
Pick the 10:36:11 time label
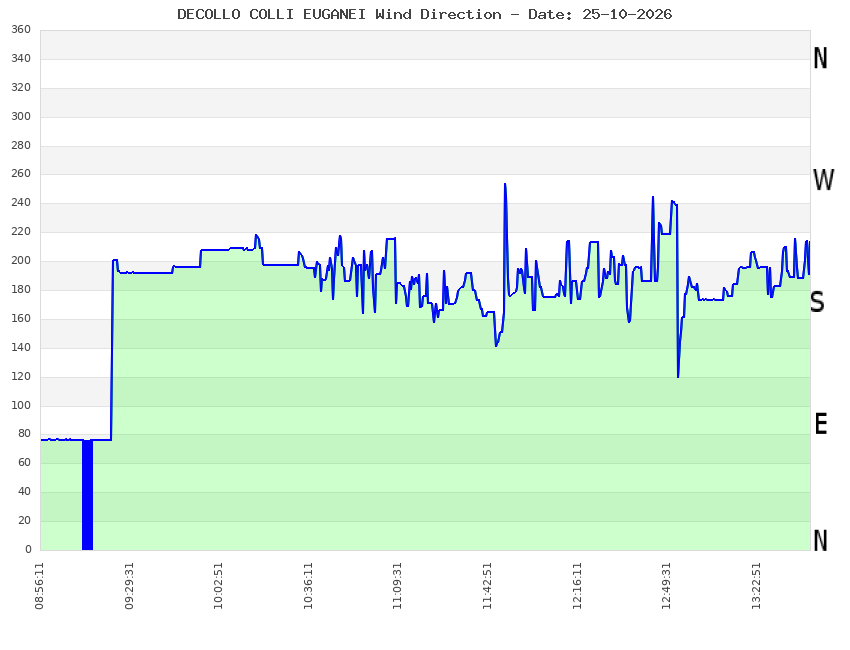308,586
